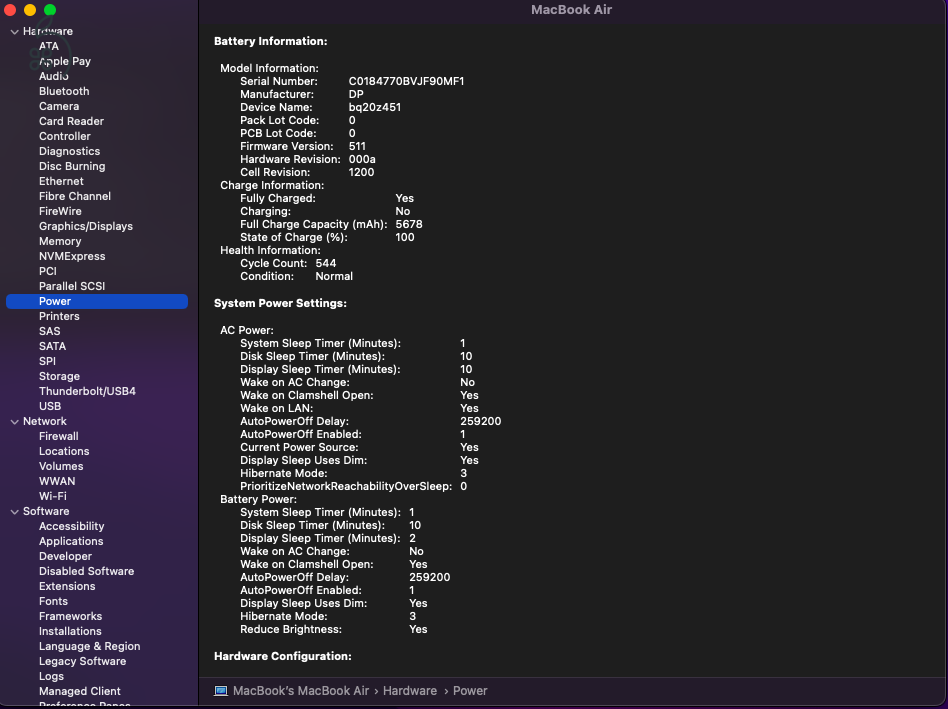Click the green zoom window button
The width and height of the screenshot is (948, 709).
tap(50, 10)
